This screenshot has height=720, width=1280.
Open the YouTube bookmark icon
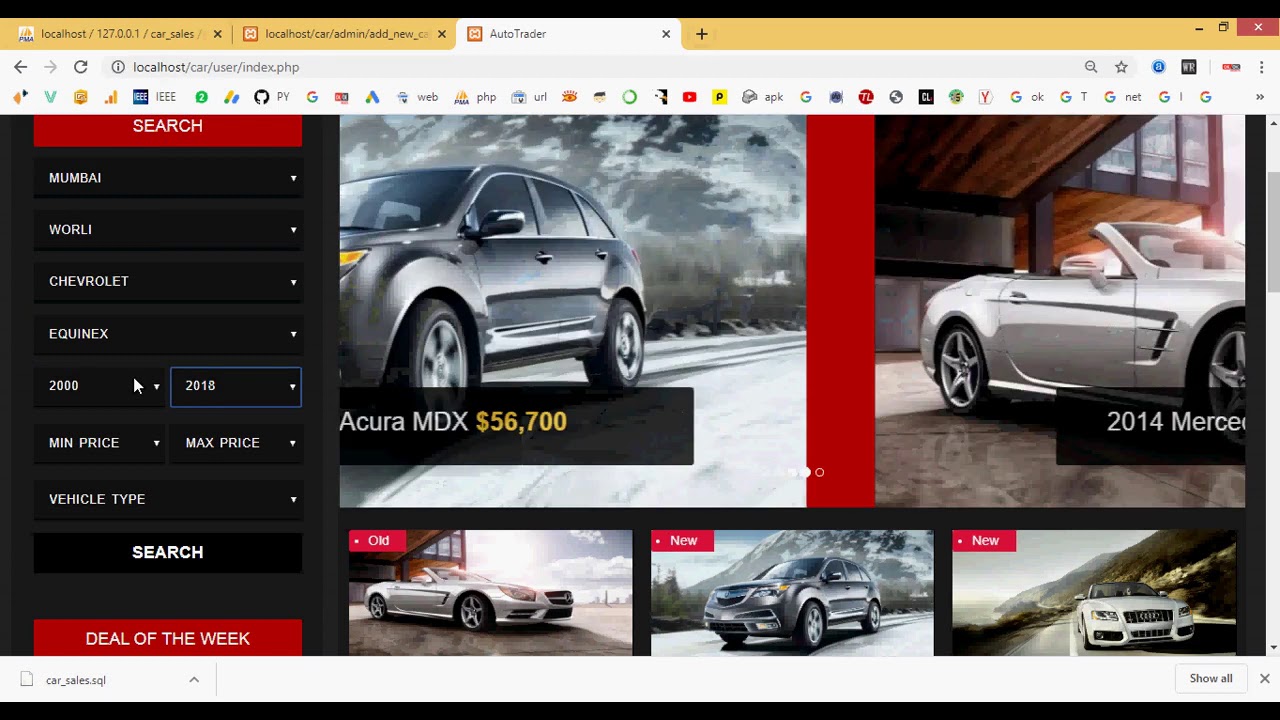(689, 97)
